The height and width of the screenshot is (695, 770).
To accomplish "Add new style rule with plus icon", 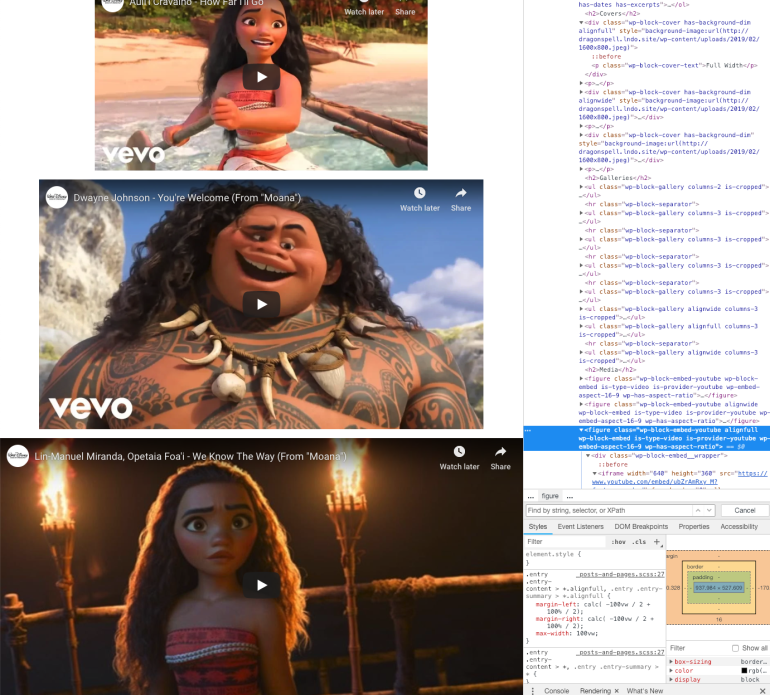I will pos(657,541).
